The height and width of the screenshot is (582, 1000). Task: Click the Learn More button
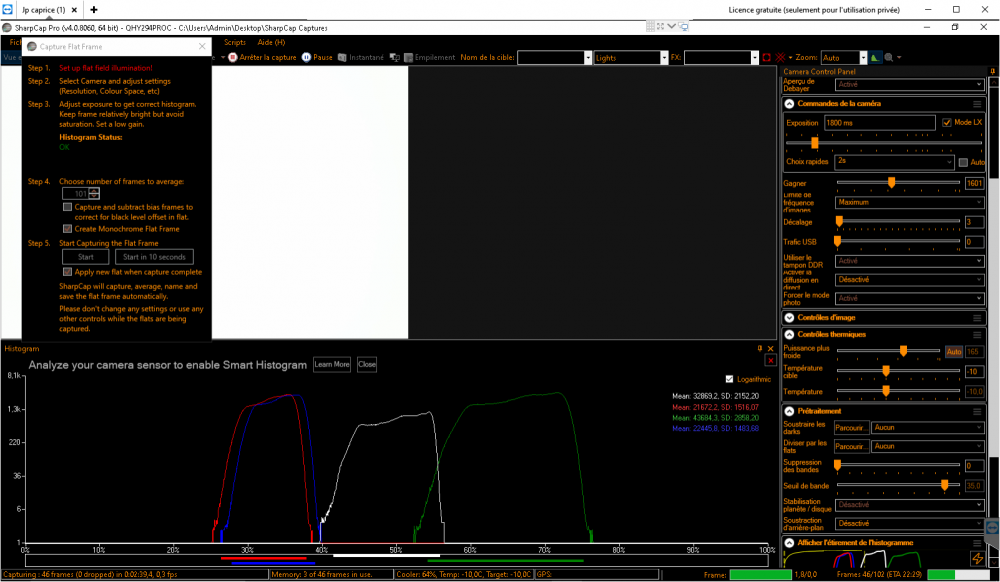coord(332,365)
